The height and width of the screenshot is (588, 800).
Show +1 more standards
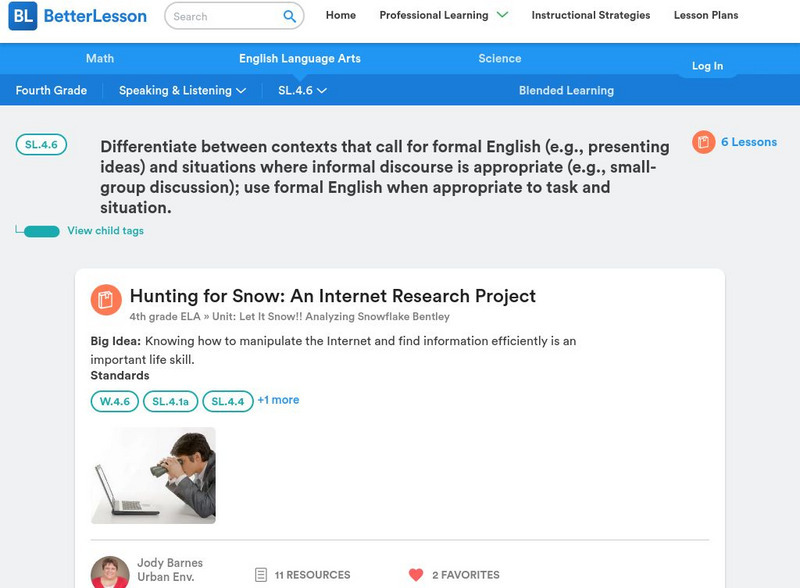(279, 400)
